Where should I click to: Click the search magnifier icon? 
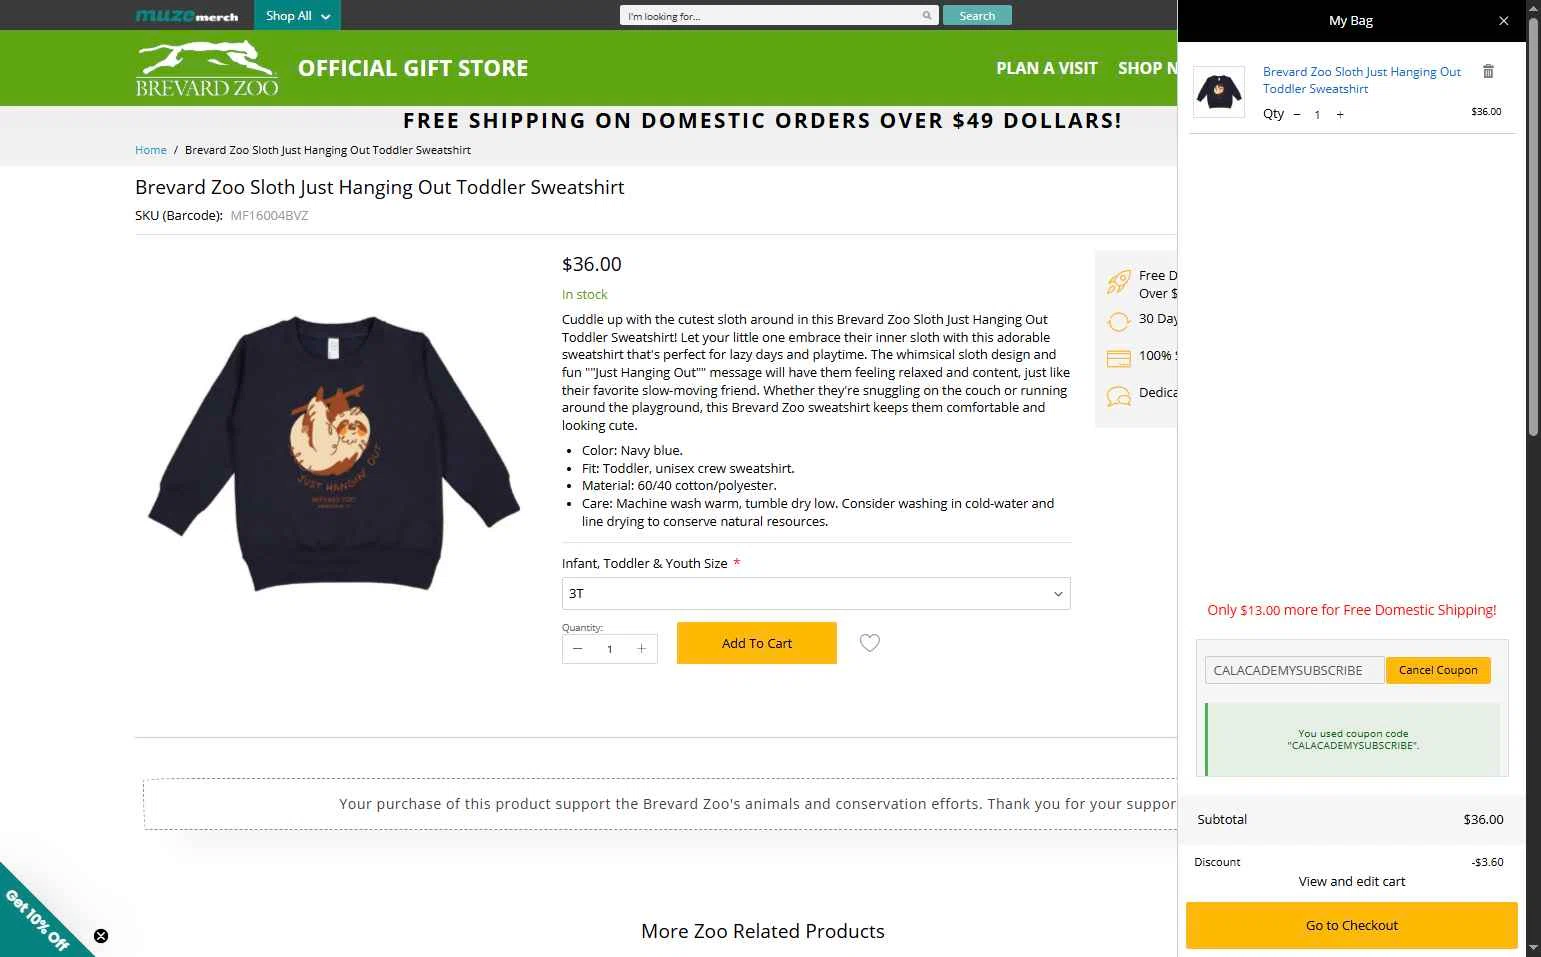[x=927, y=16]
